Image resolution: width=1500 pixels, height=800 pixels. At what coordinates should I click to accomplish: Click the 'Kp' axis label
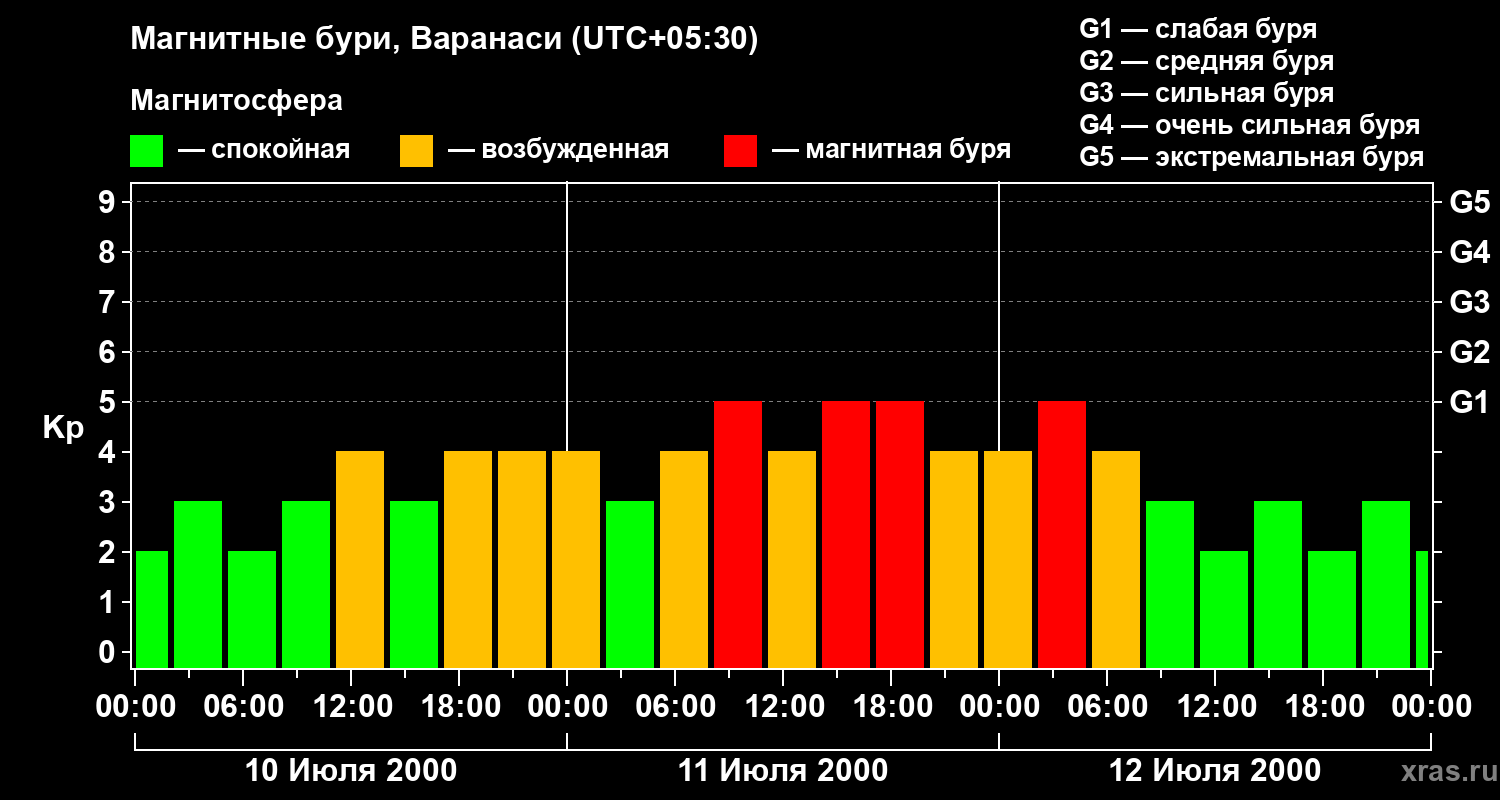[64, 428]
